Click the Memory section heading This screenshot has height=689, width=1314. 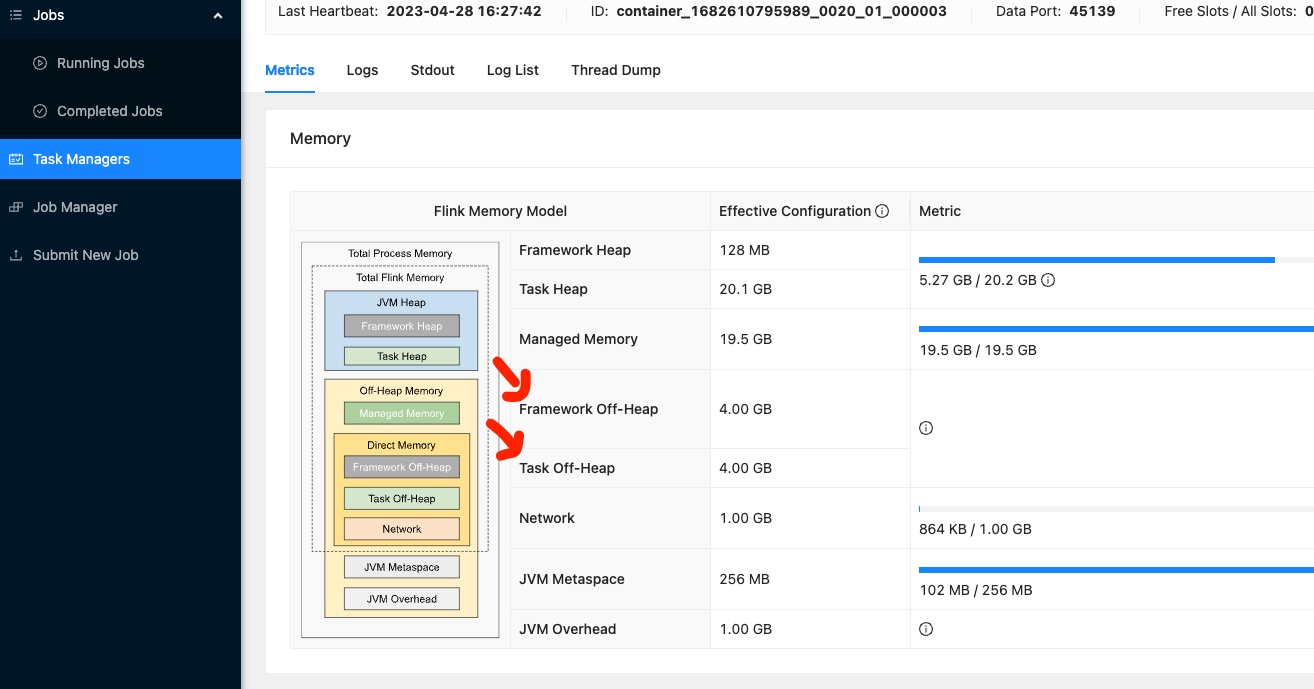tap(320, 139)
